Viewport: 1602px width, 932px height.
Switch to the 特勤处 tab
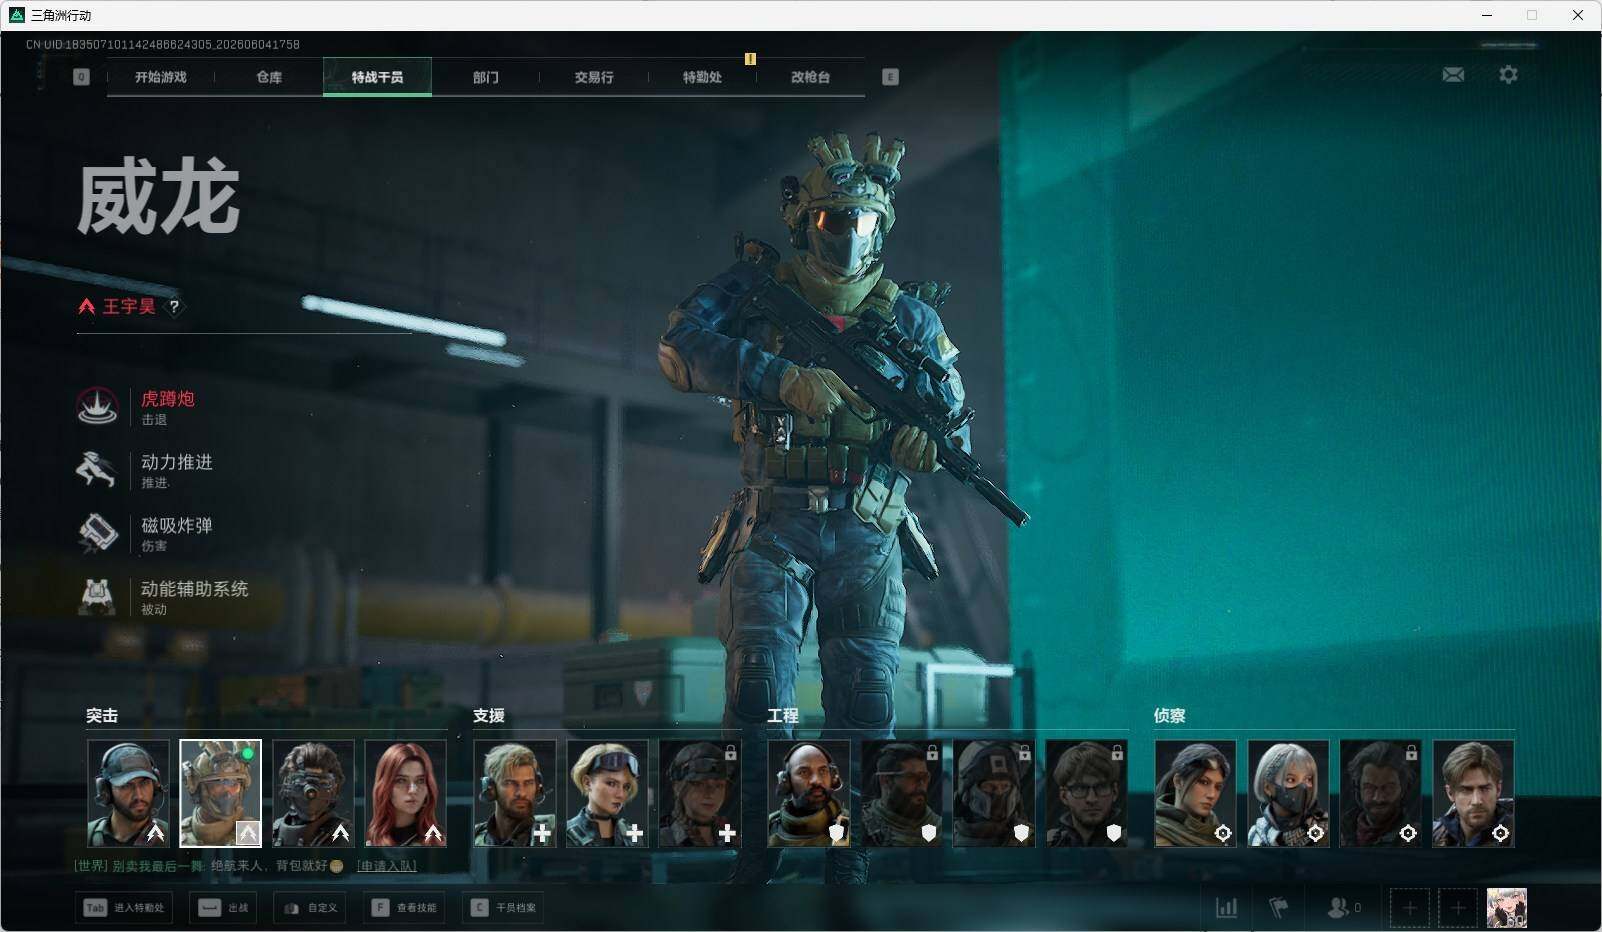point(702,77)
